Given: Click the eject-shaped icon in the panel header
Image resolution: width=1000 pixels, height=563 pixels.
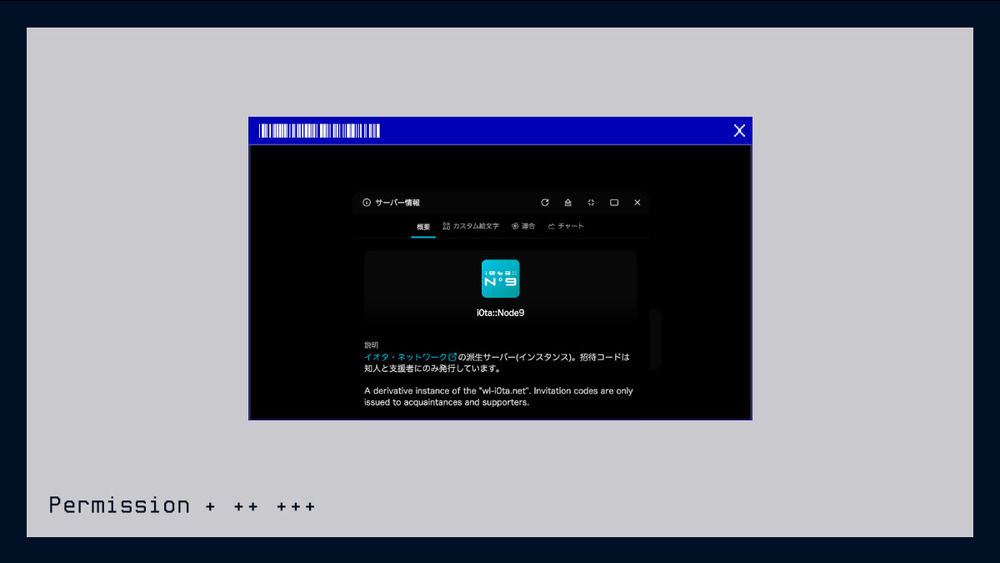Looking at the screenshot, I should pyautogui.click(x=568, y=202).
